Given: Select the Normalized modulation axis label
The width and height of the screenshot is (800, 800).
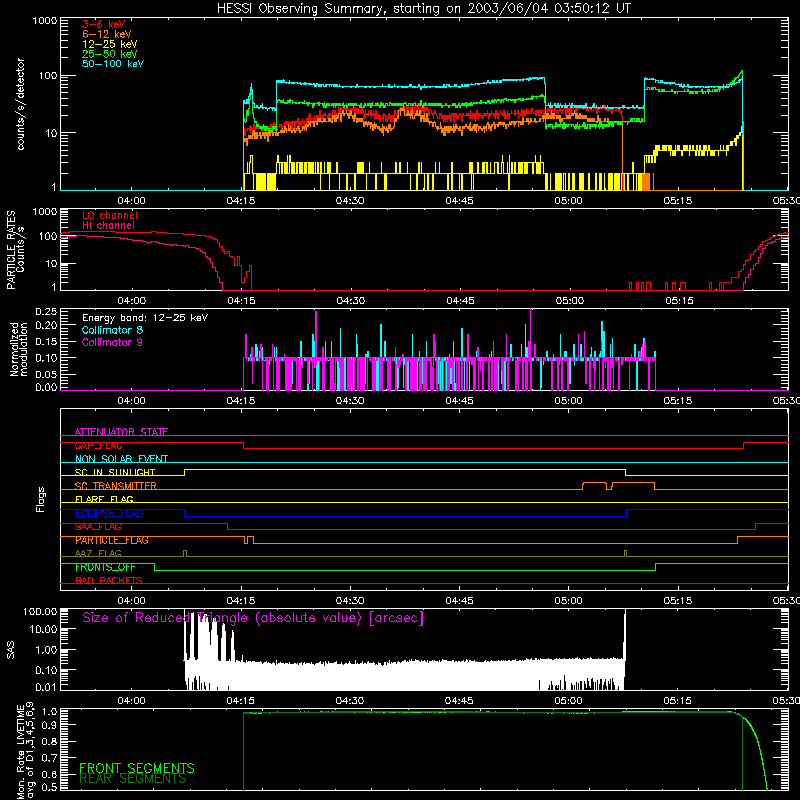Looking at the screenshot, I should (19, 349).
